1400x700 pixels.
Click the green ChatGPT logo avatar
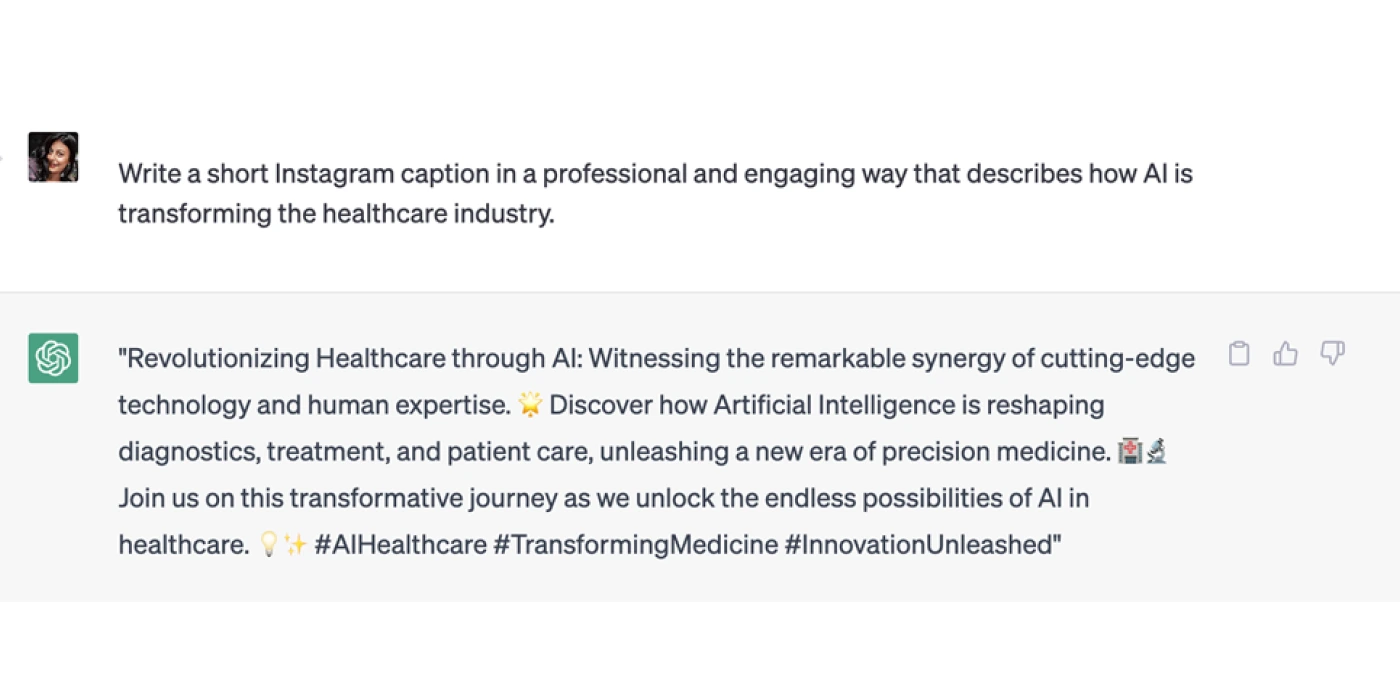point(53,358)
